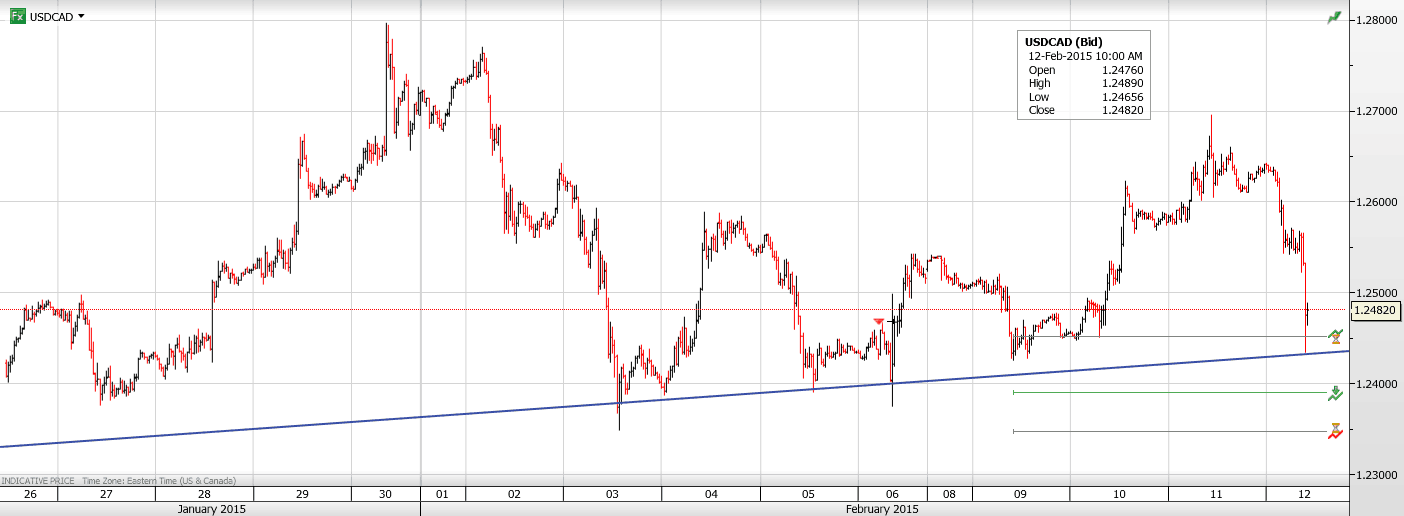Click the small red triangle marker on the chart
The image size is (1404, 516).
[x=878, y=321]
